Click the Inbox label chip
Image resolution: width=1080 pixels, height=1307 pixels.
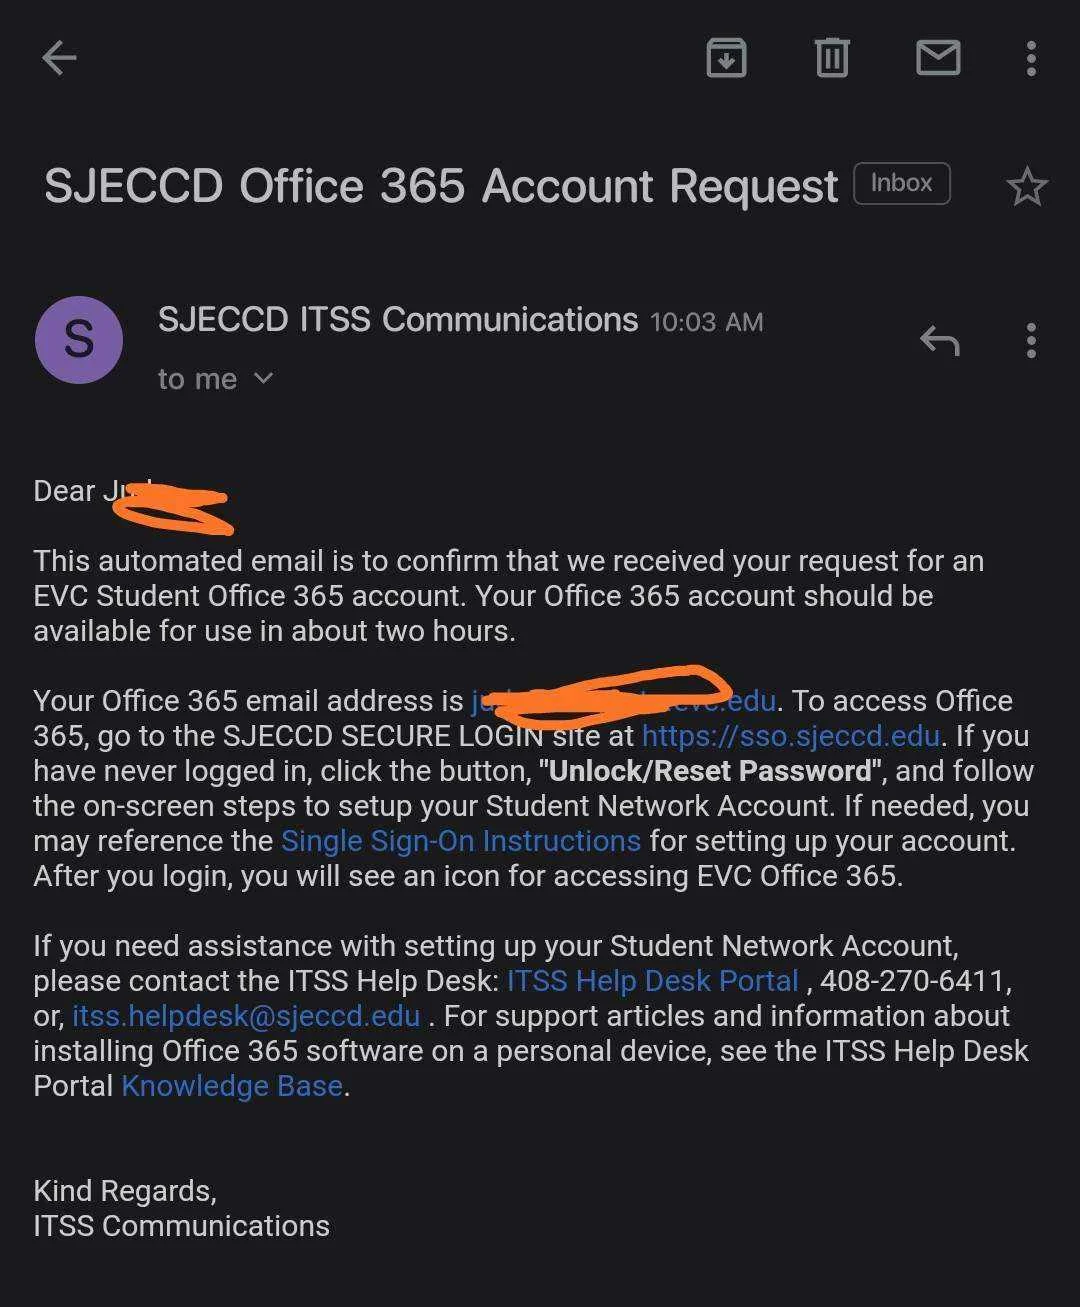901,184
